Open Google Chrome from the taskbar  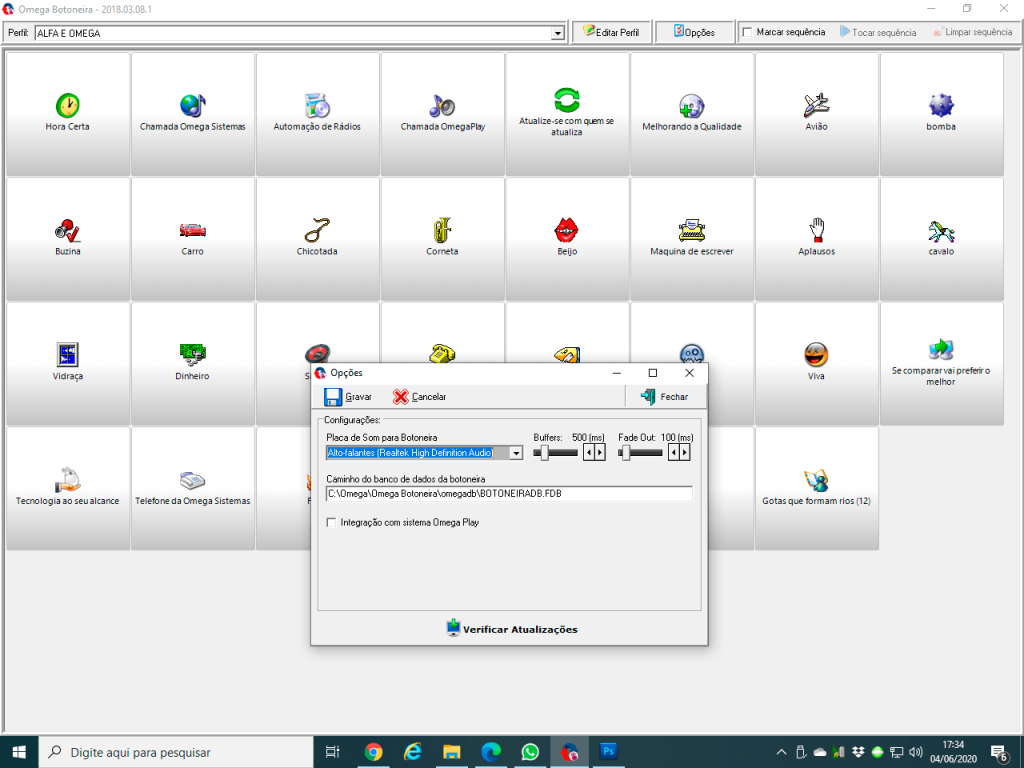[x=374, y=752]
